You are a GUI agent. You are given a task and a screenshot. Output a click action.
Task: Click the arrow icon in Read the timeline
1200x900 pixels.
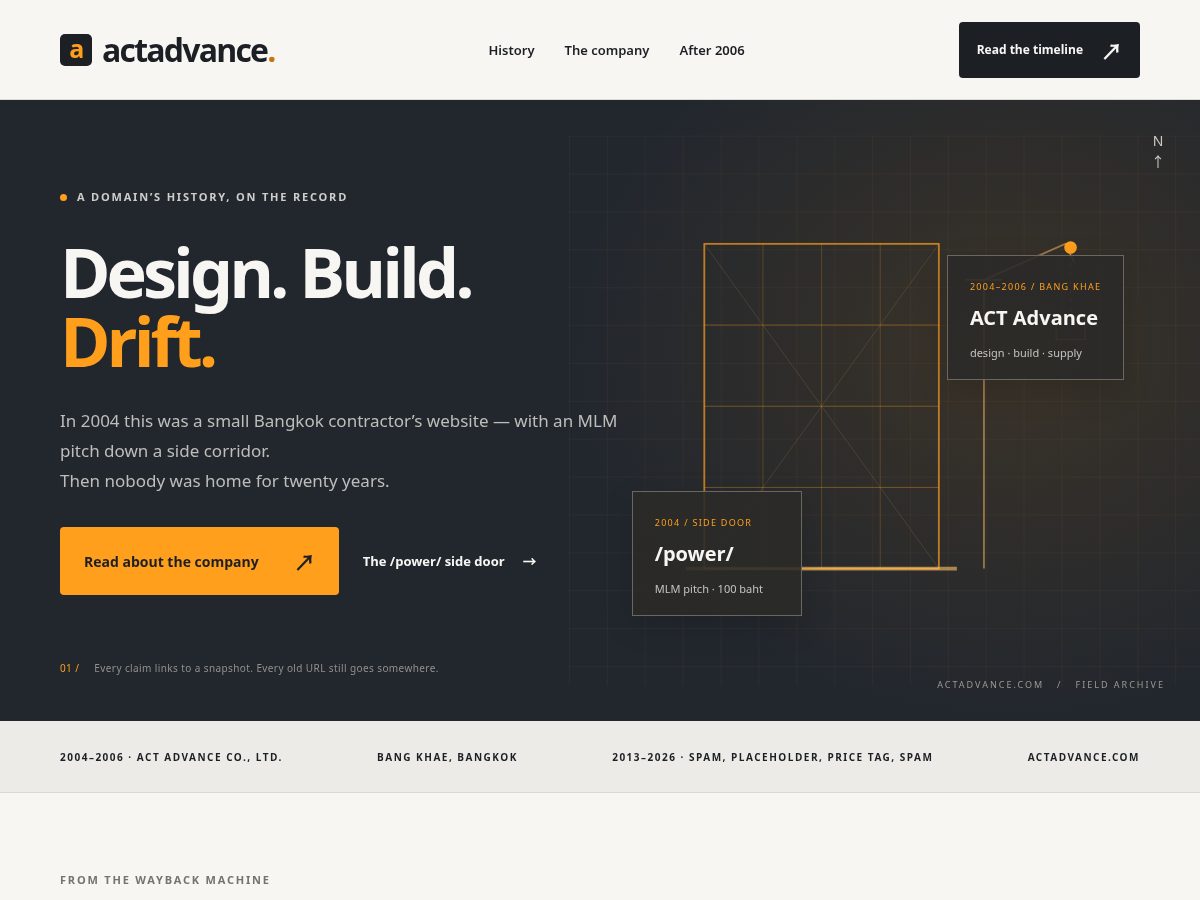pos(1111,51)
